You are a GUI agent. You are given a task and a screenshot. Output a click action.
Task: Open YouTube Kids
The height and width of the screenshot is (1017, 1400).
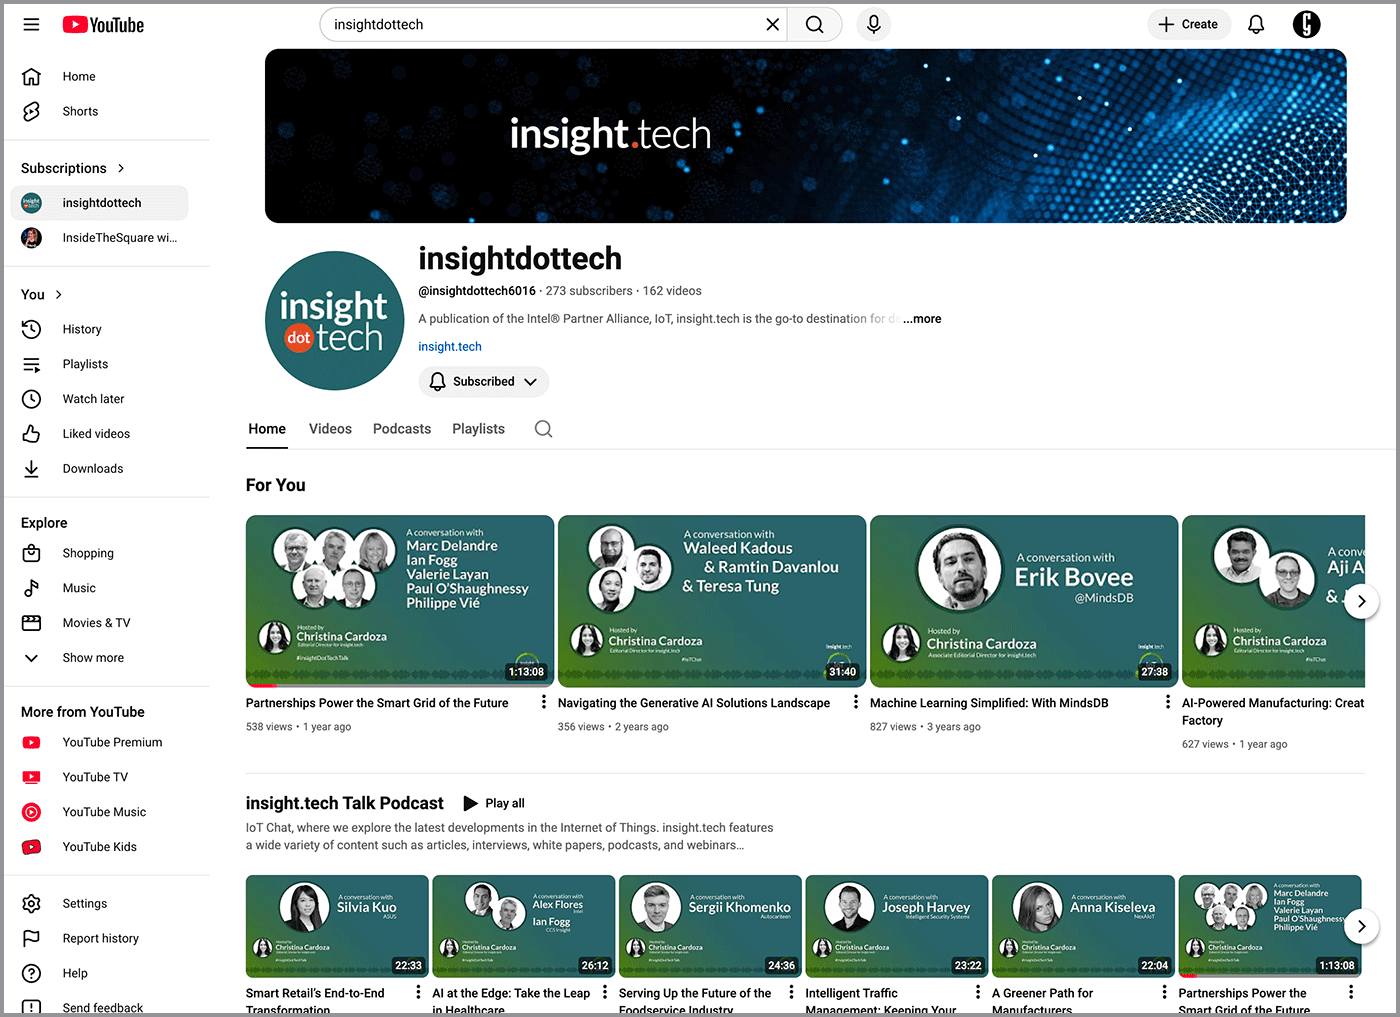pos(99,847)
